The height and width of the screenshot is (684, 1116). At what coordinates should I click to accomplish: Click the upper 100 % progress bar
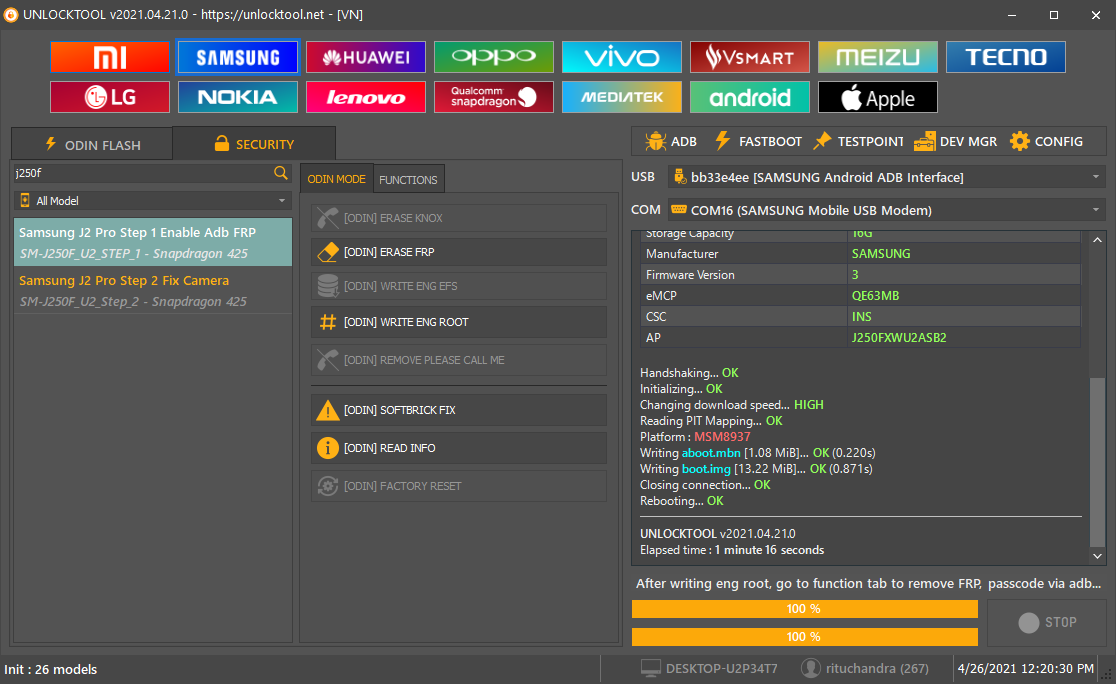click(x=804, y=609)
